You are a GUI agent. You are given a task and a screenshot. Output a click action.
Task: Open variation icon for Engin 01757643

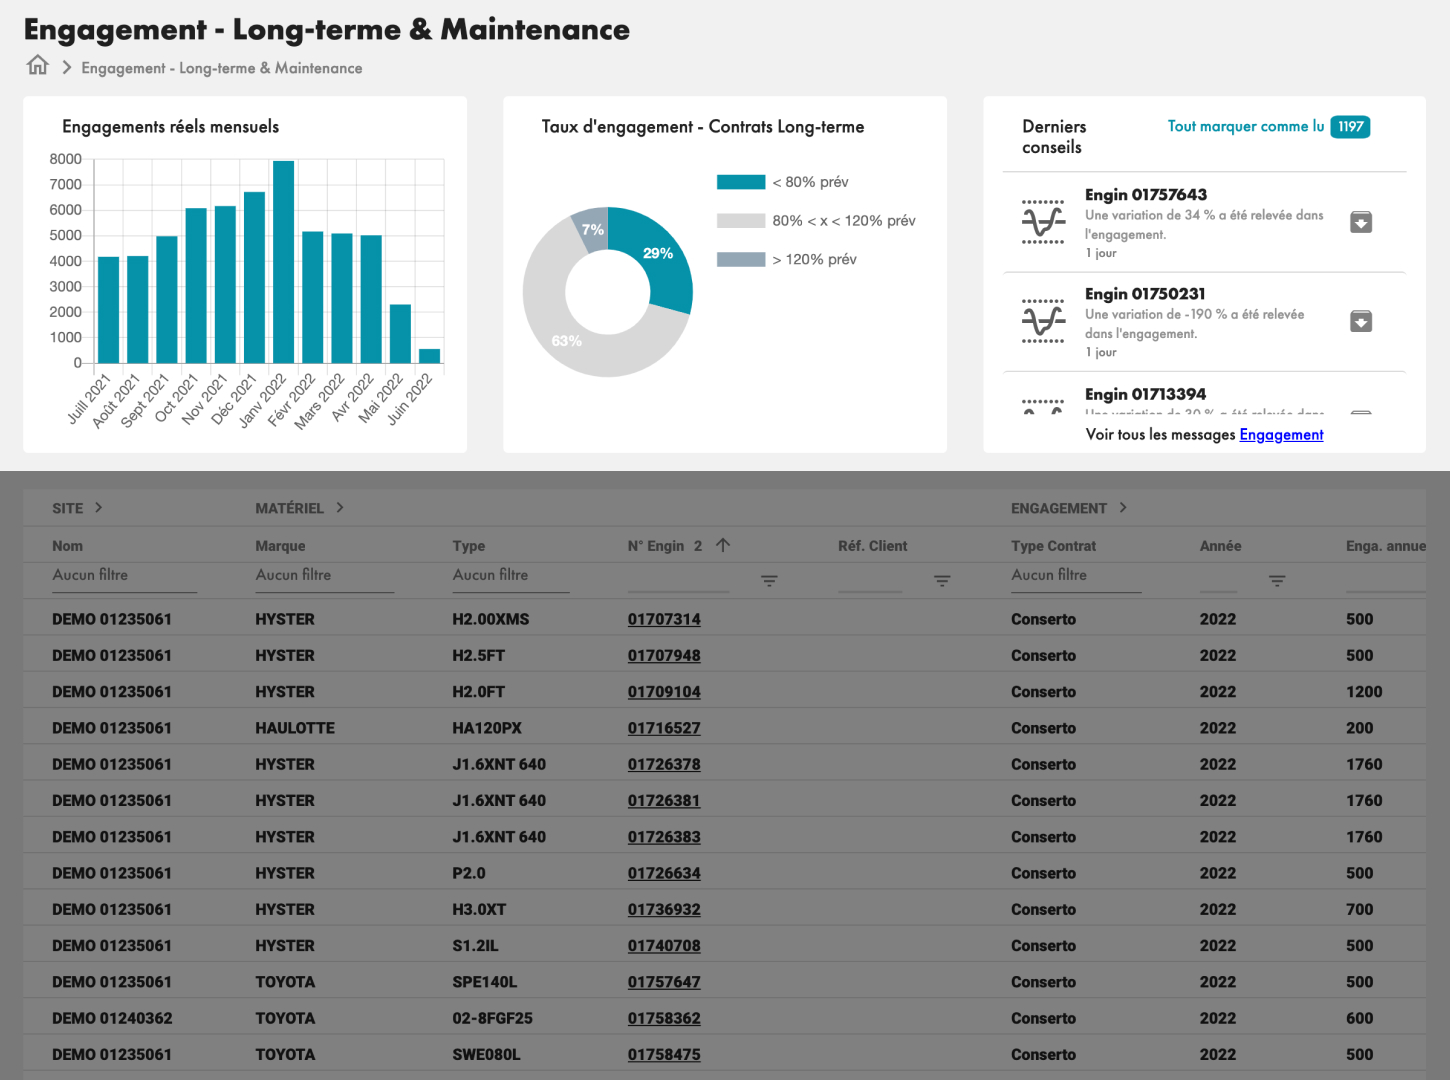[x=1043, y=222]
